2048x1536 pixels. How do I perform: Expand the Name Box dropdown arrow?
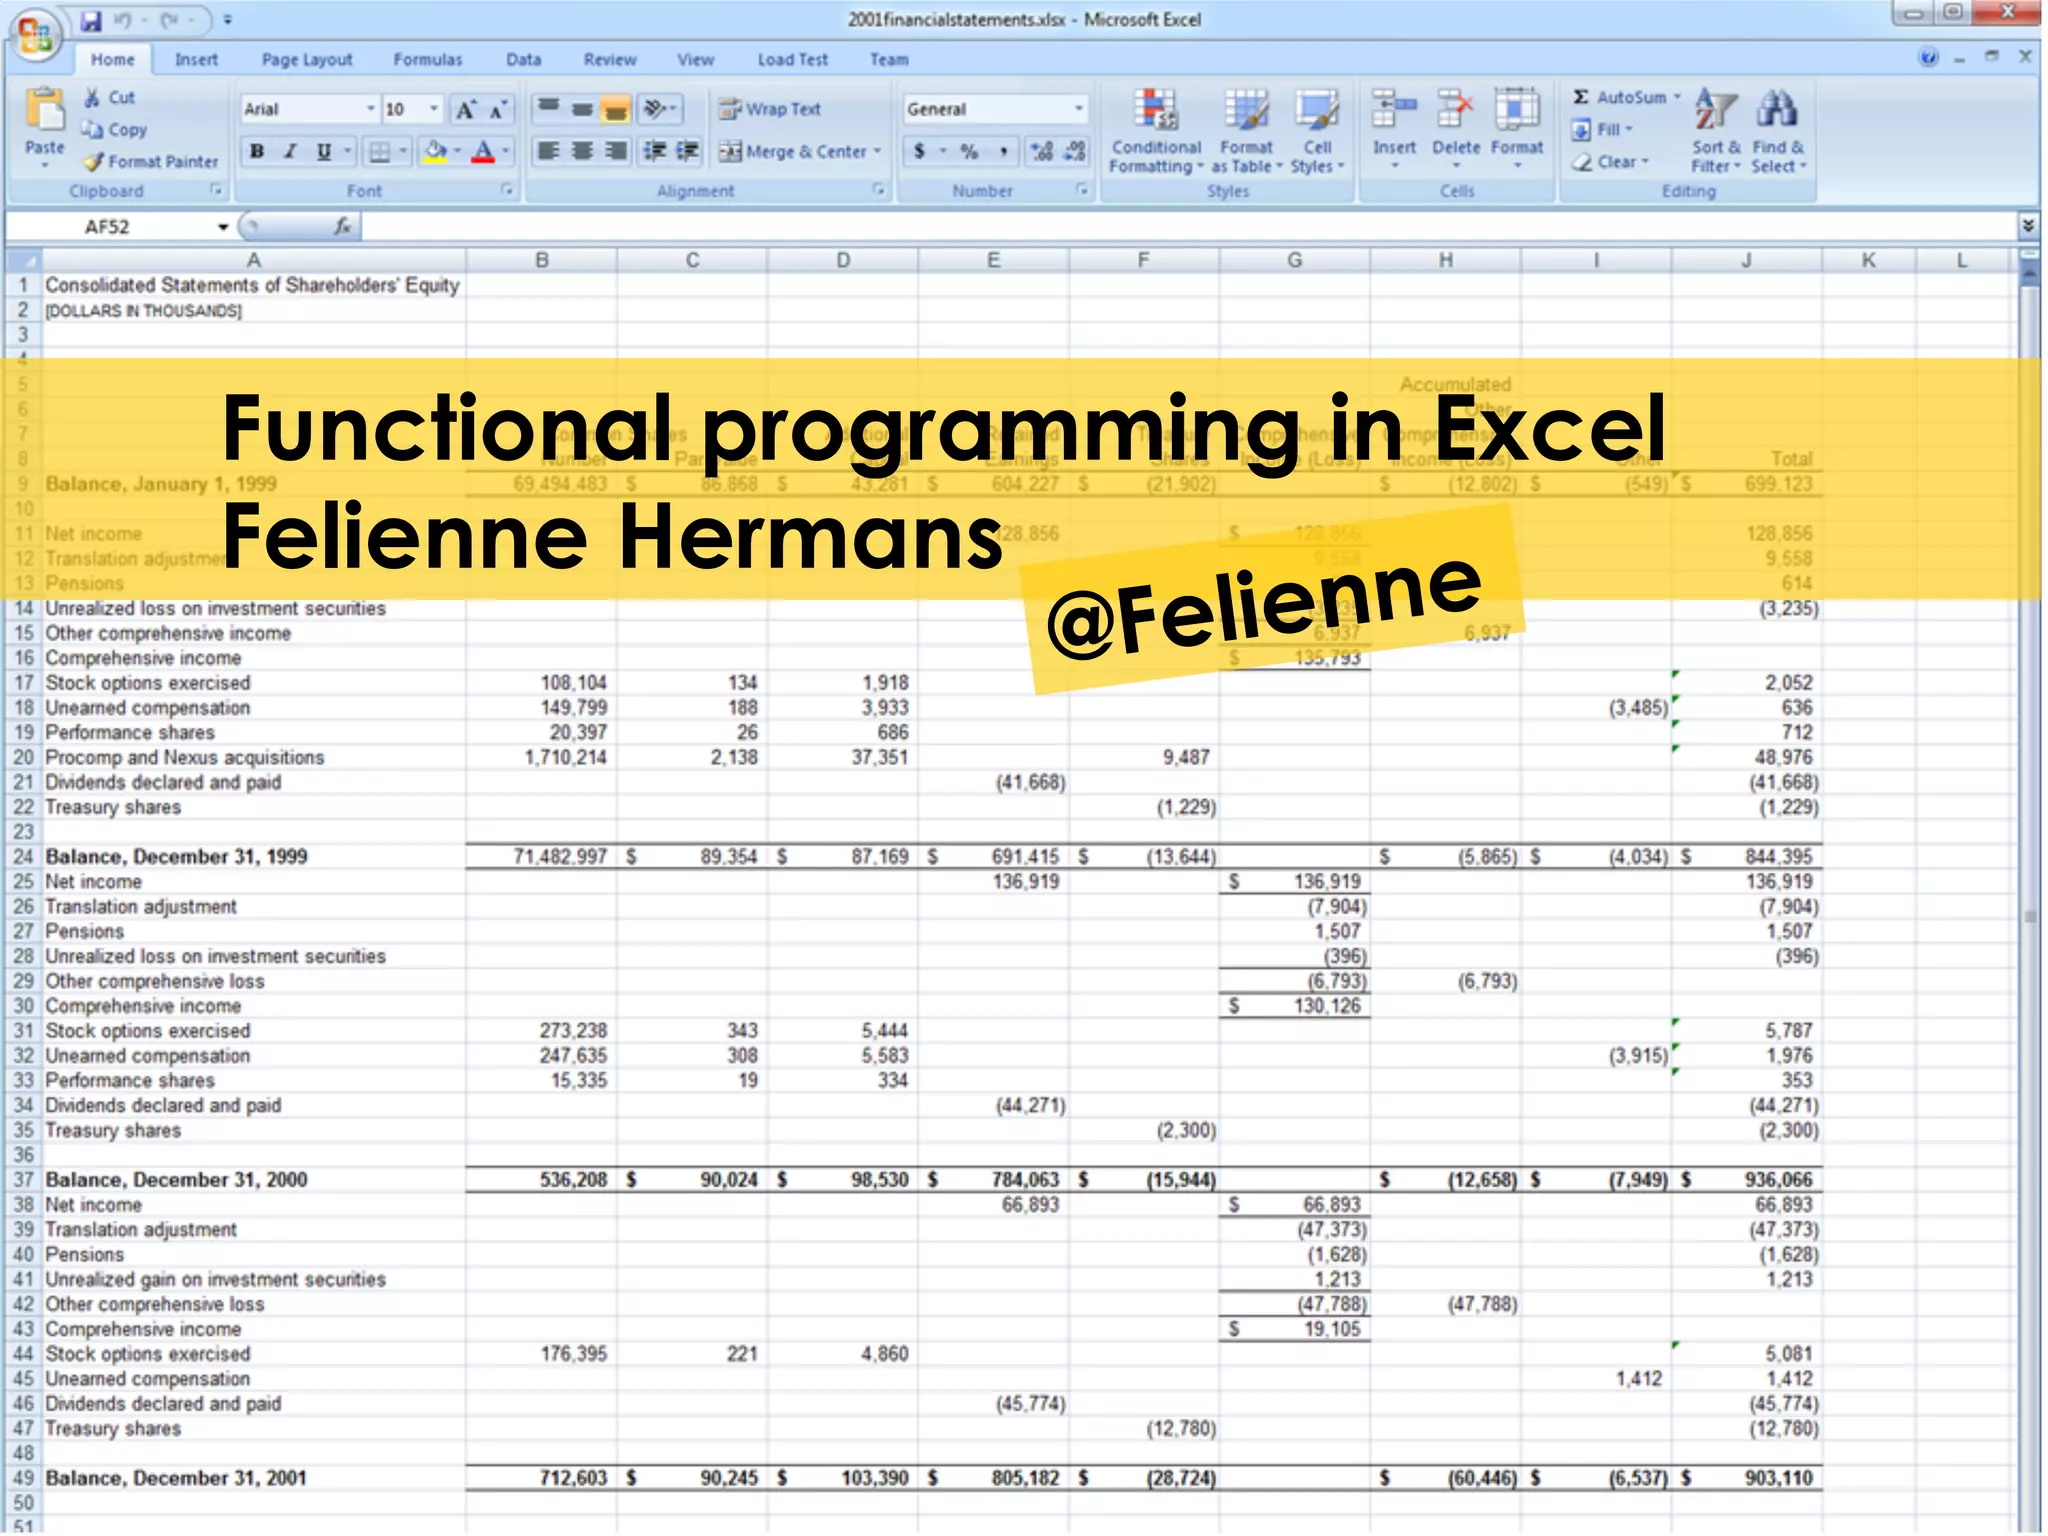point(223,227)
